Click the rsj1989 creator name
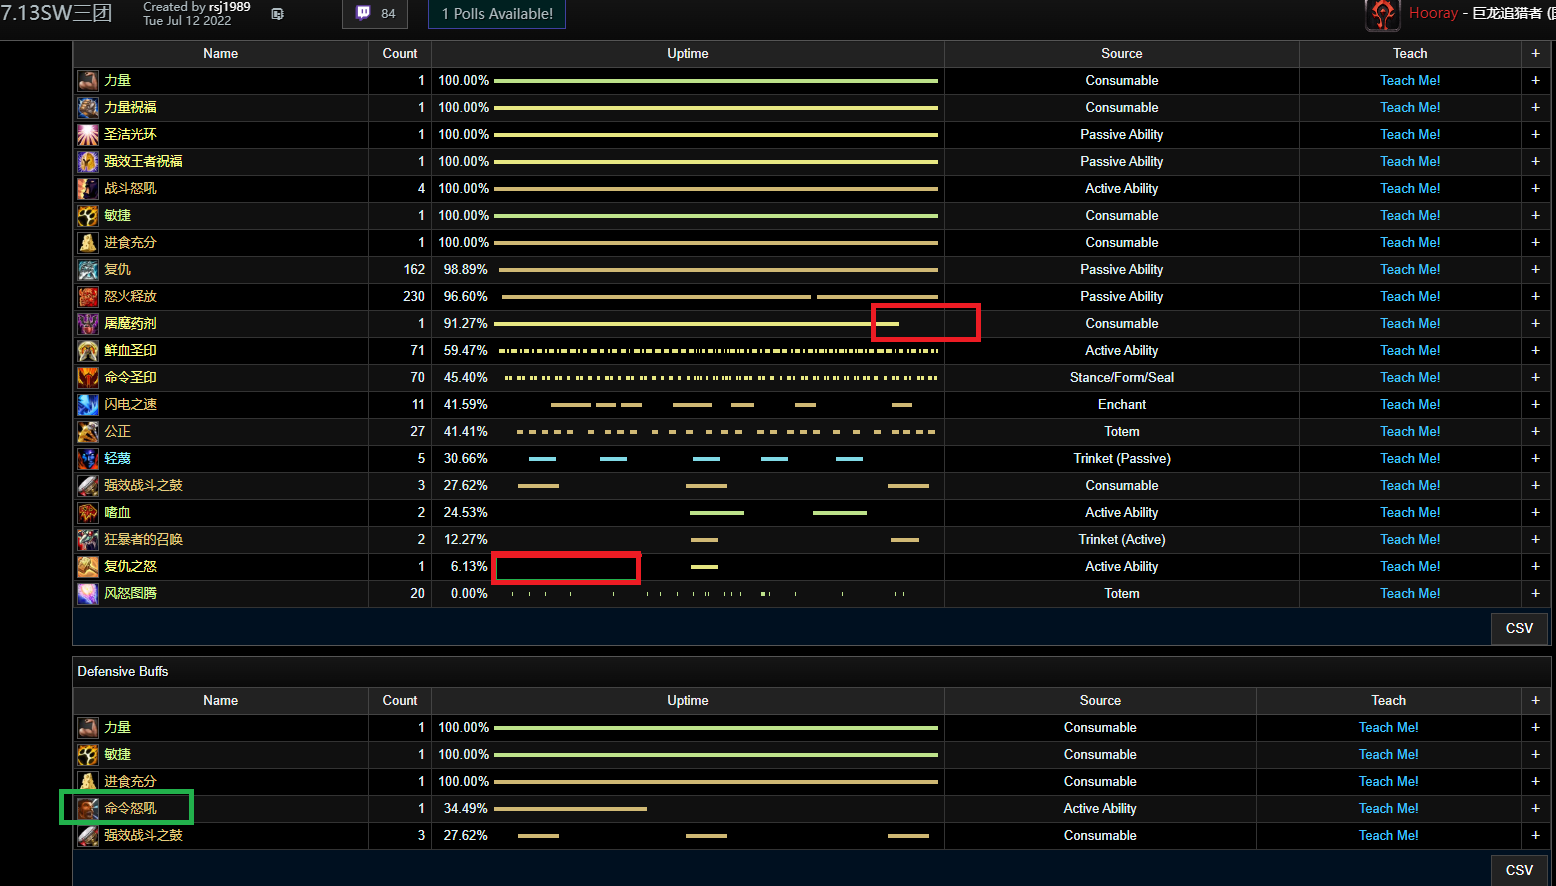The height and width of the screenshot is (886, 1556). [230, 7]
